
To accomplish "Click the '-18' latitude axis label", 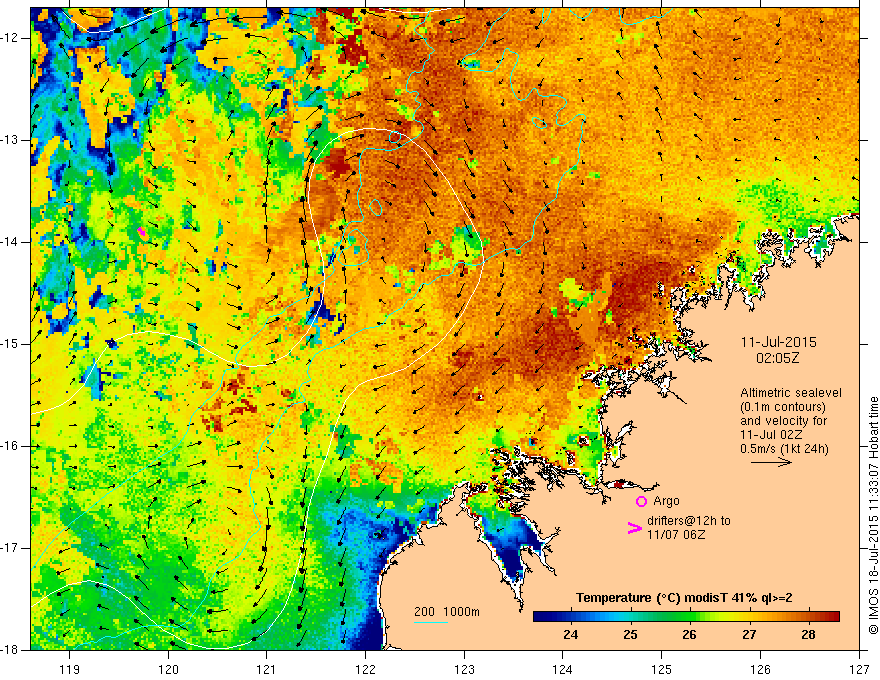I will tap(11, 650).
